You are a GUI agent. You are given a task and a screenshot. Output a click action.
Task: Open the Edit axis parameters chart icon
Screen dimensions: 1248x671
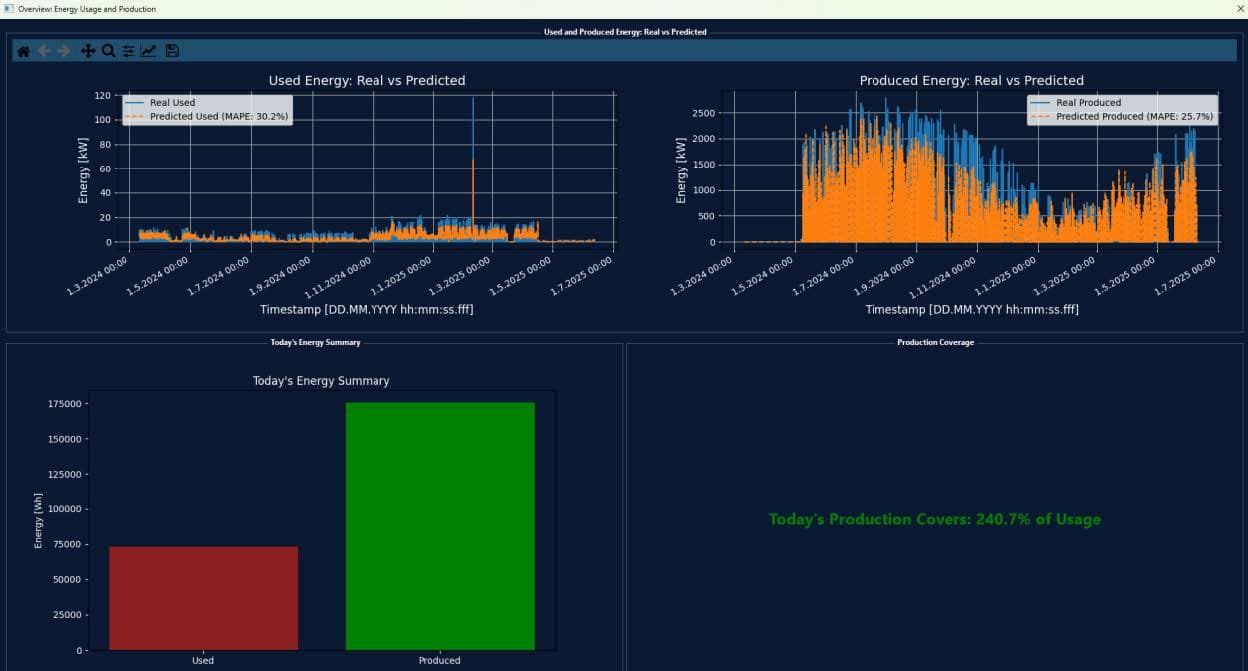pos(148,51)
